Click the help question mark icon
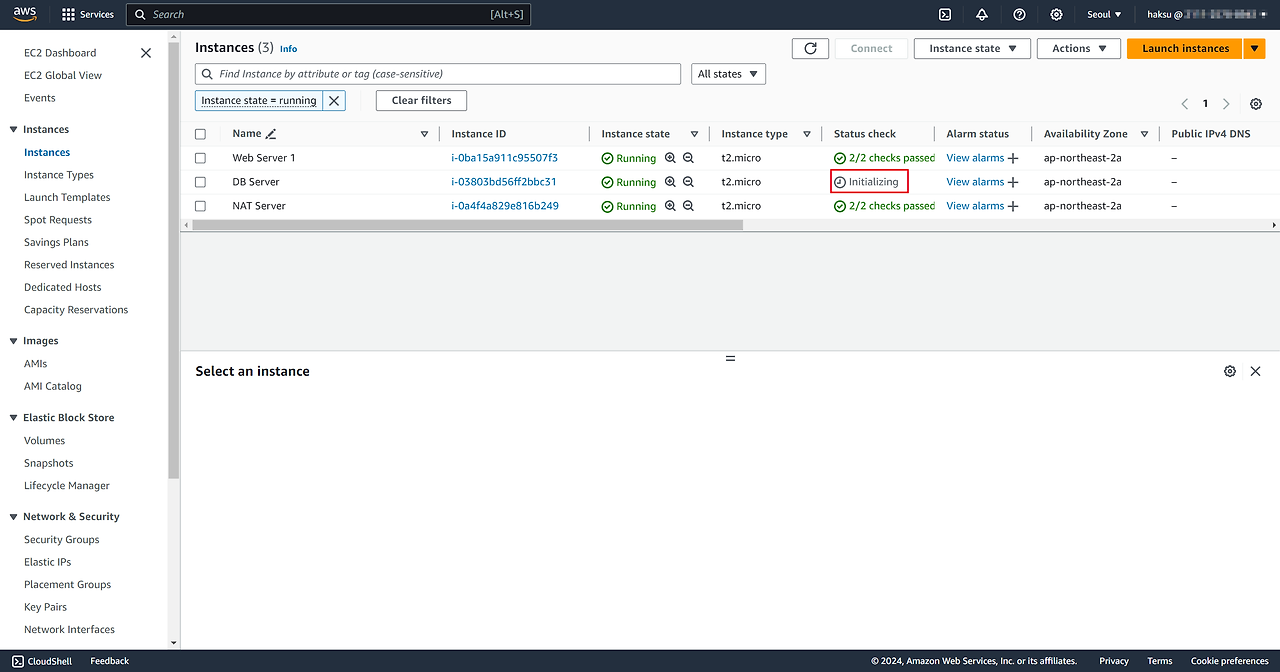Viewport: 1280px width, 672px height. tap(1019, 15)
